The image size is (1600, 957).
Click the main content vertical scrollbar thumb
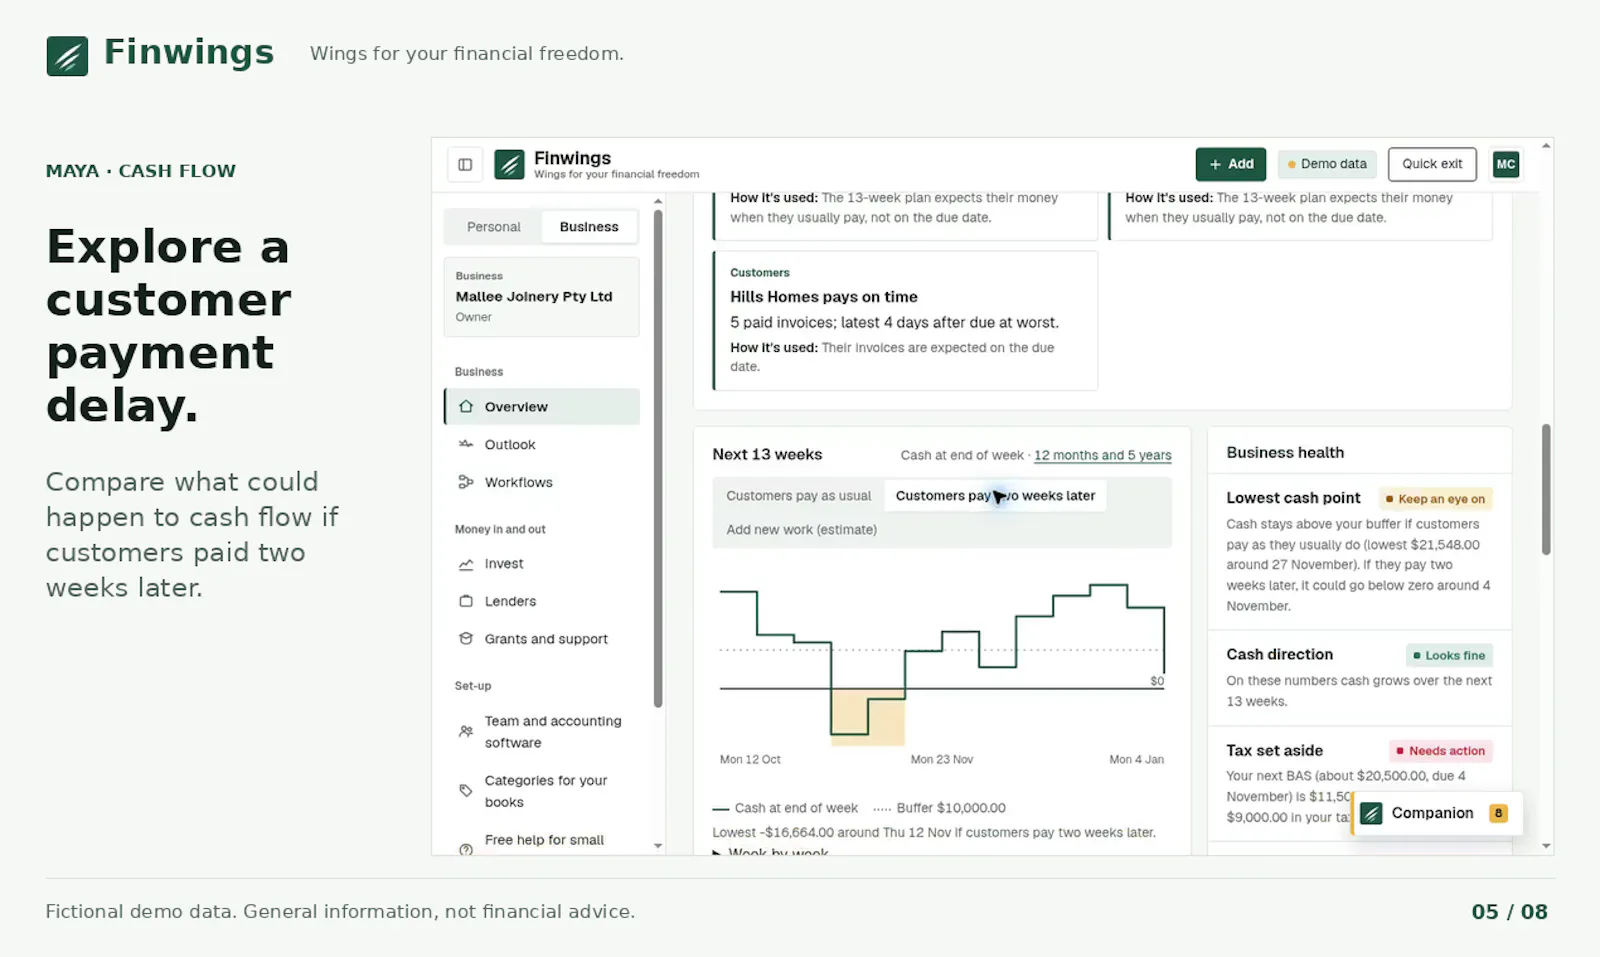pyautogui.click(x=1546, y=489)
